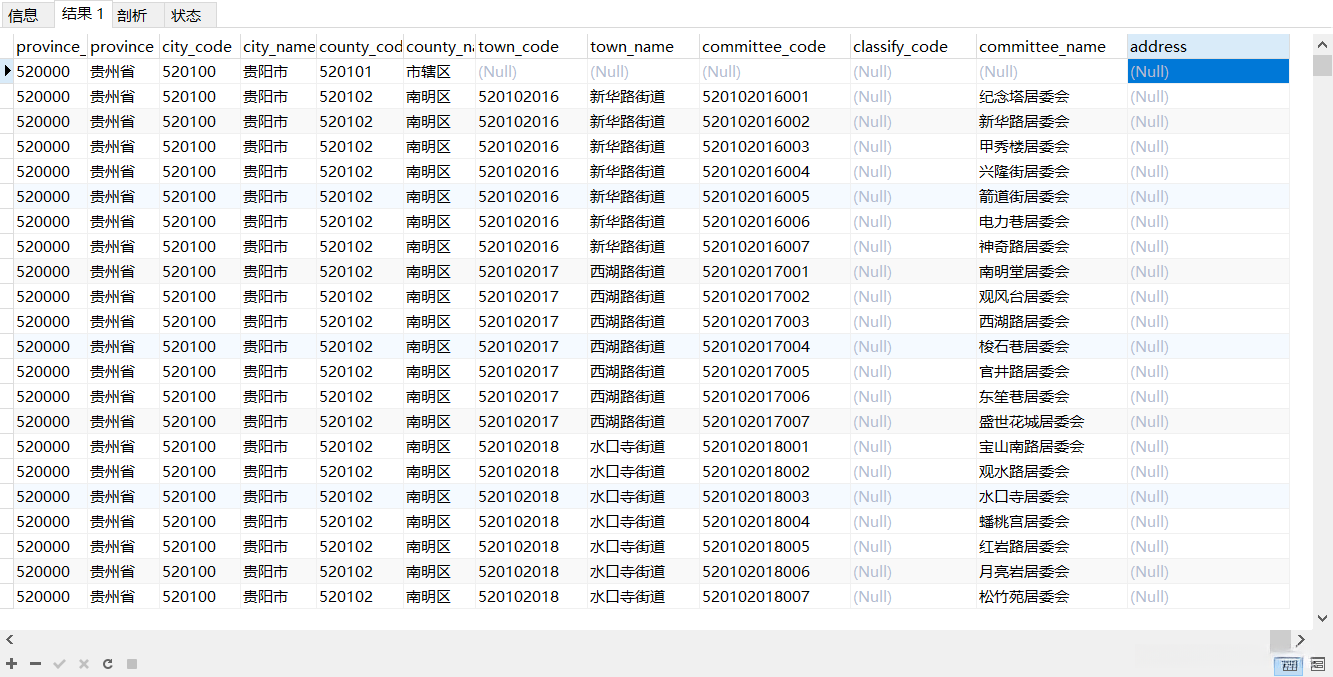Image resolution: width=1333 pixels, height=677 pixels.
Task: Select cell 东笙巷居委会
Action: [x=1051, y=396]
